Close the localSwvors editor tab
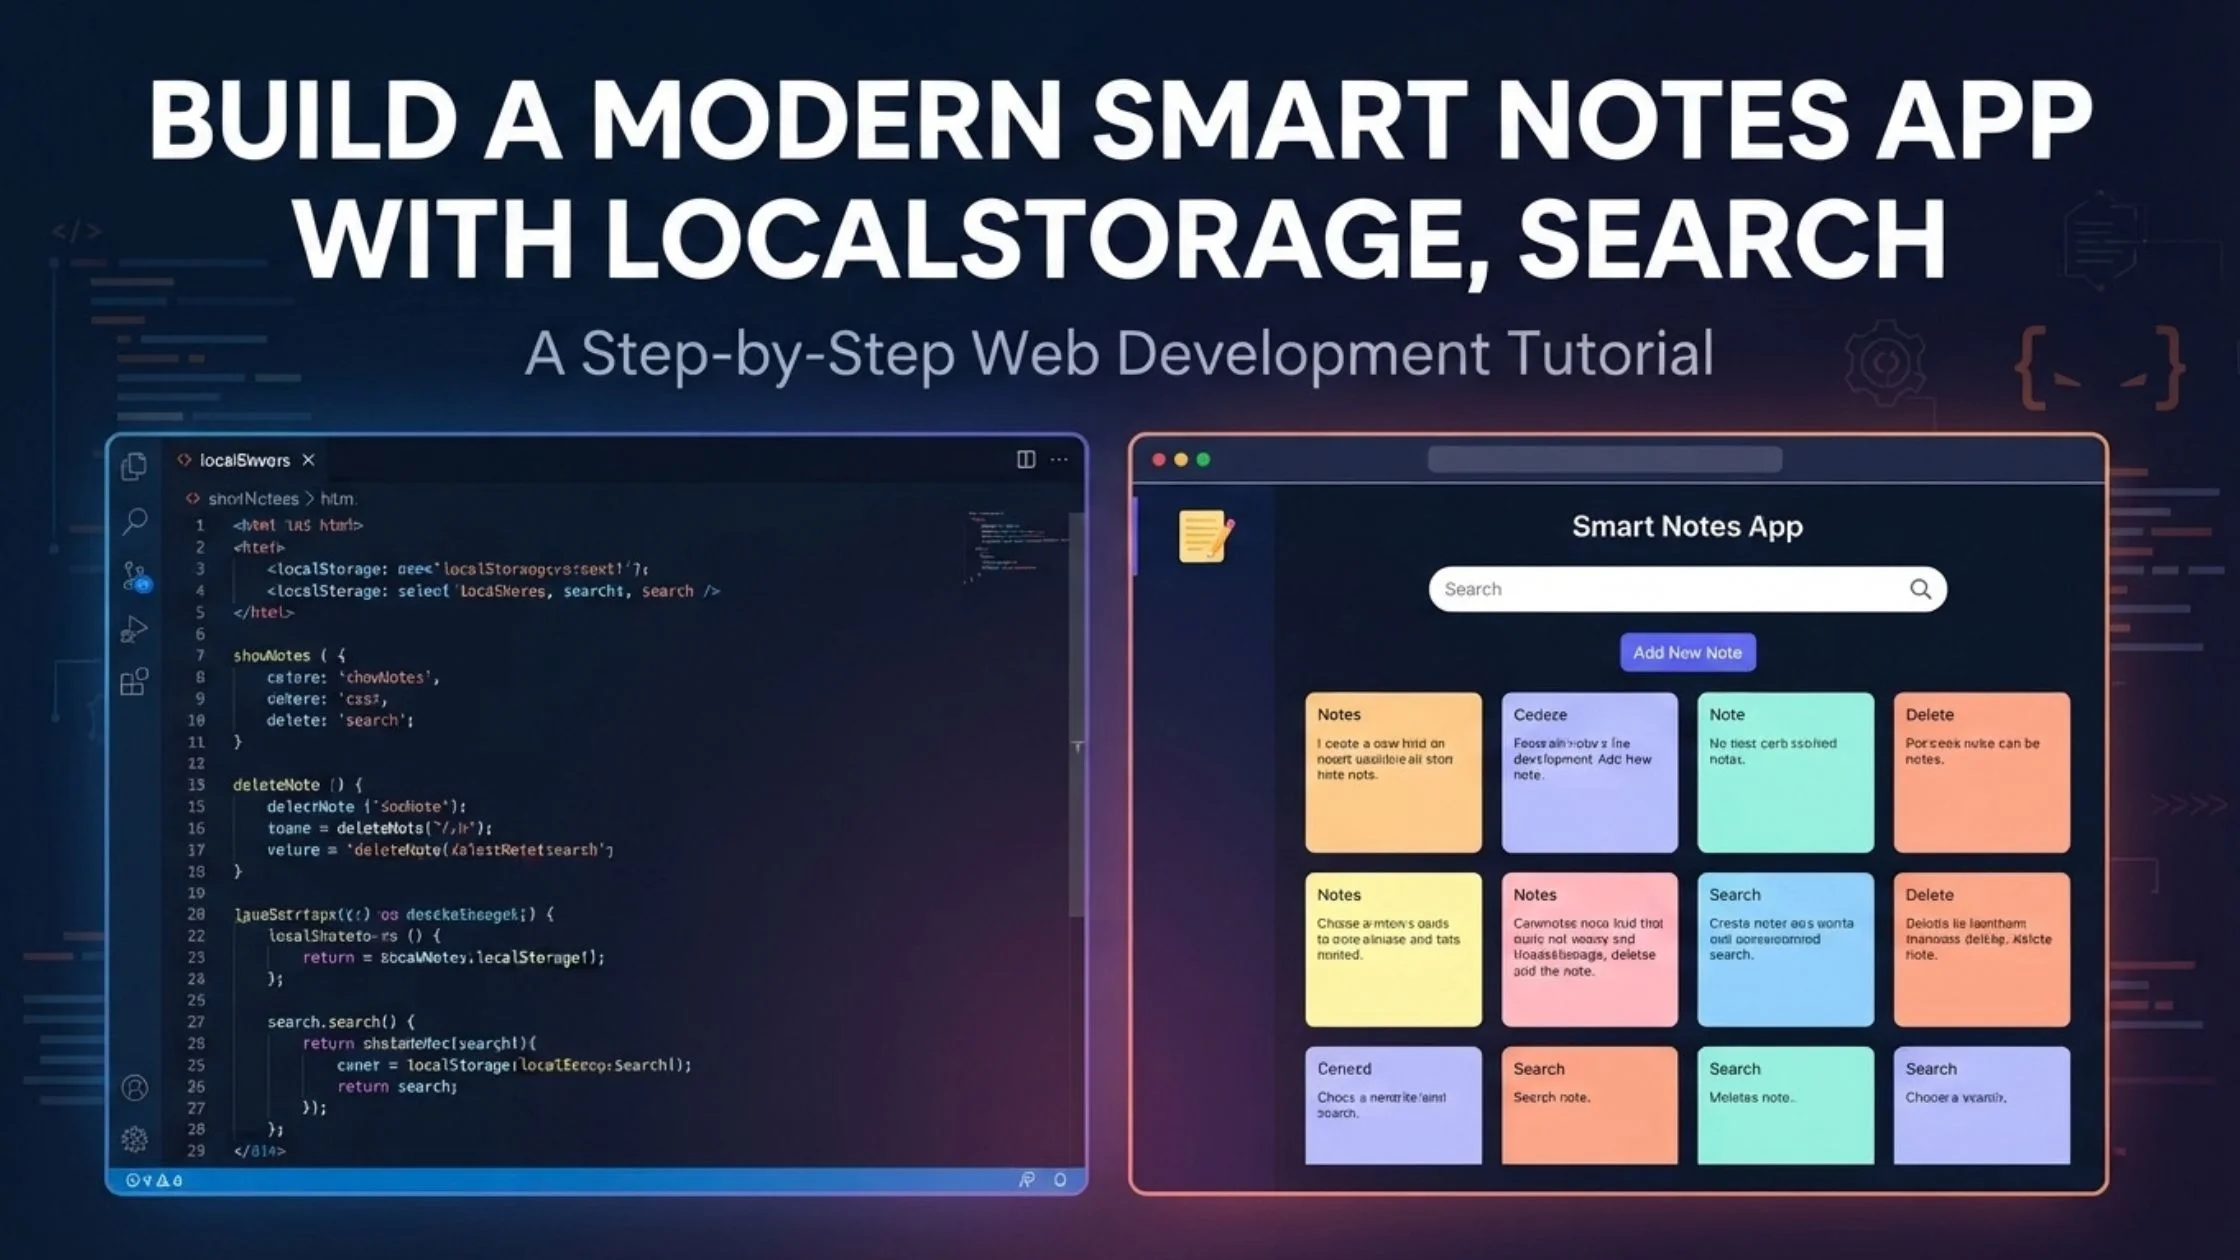 [308, 460]
